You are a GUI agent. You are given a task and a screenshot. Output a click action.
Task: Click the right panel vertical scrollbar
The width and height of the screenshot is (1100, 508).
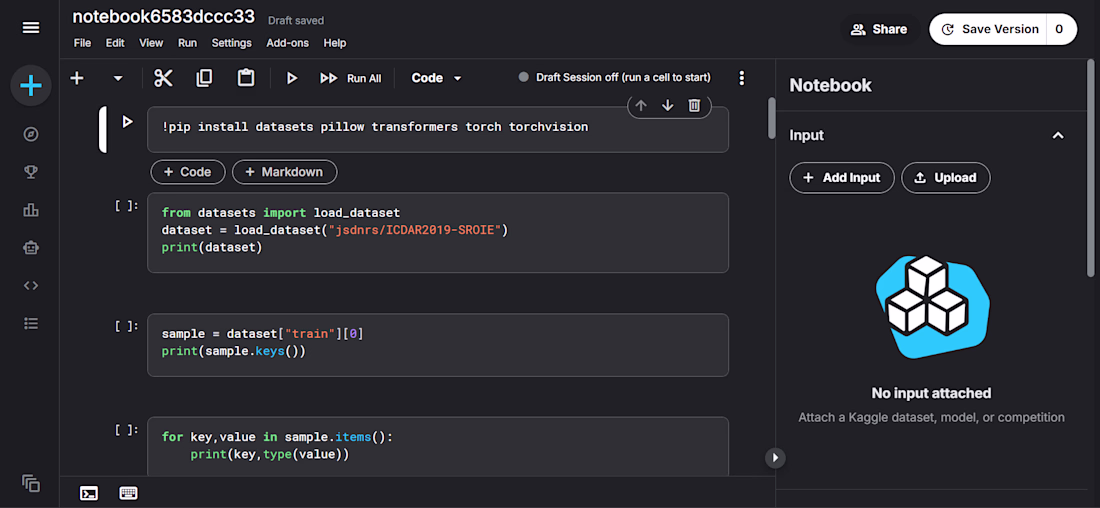point(1090,168)
